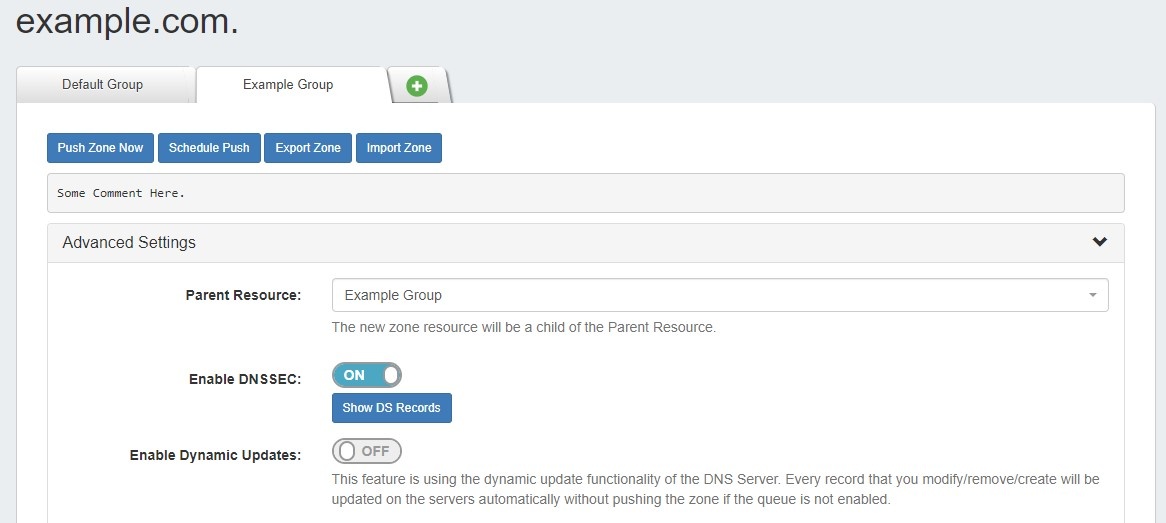Click the dynamic update feature description text
This screenshot has height=523, width=1166.
pyautogui.click(x=715, y=489)
